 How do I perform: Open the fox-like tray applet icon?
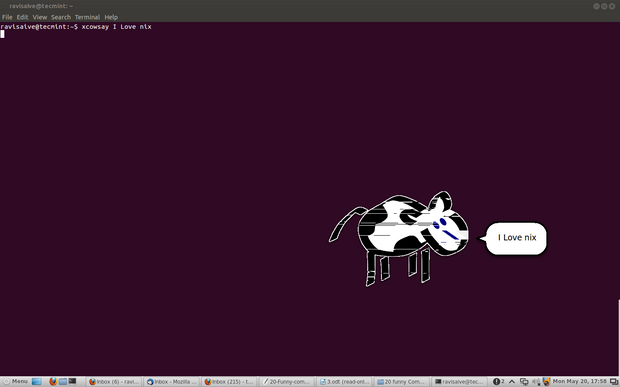(546, 381)
